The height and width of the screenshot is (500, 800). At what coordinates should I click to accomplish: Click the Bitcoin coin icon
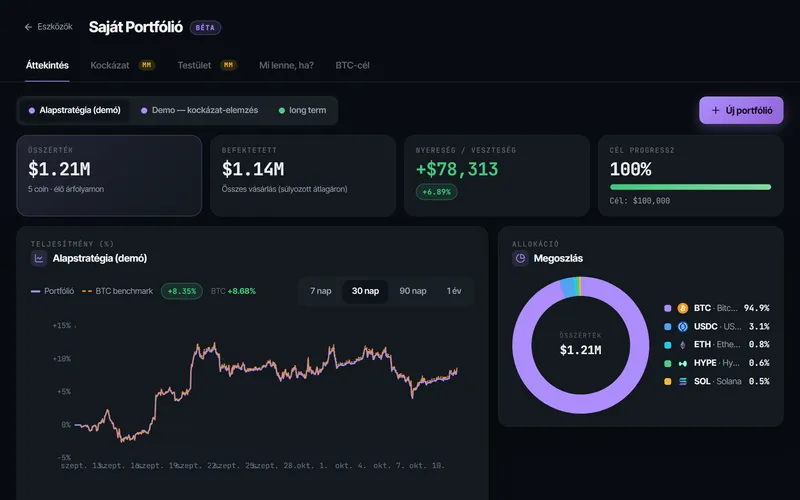pos(683,308)
